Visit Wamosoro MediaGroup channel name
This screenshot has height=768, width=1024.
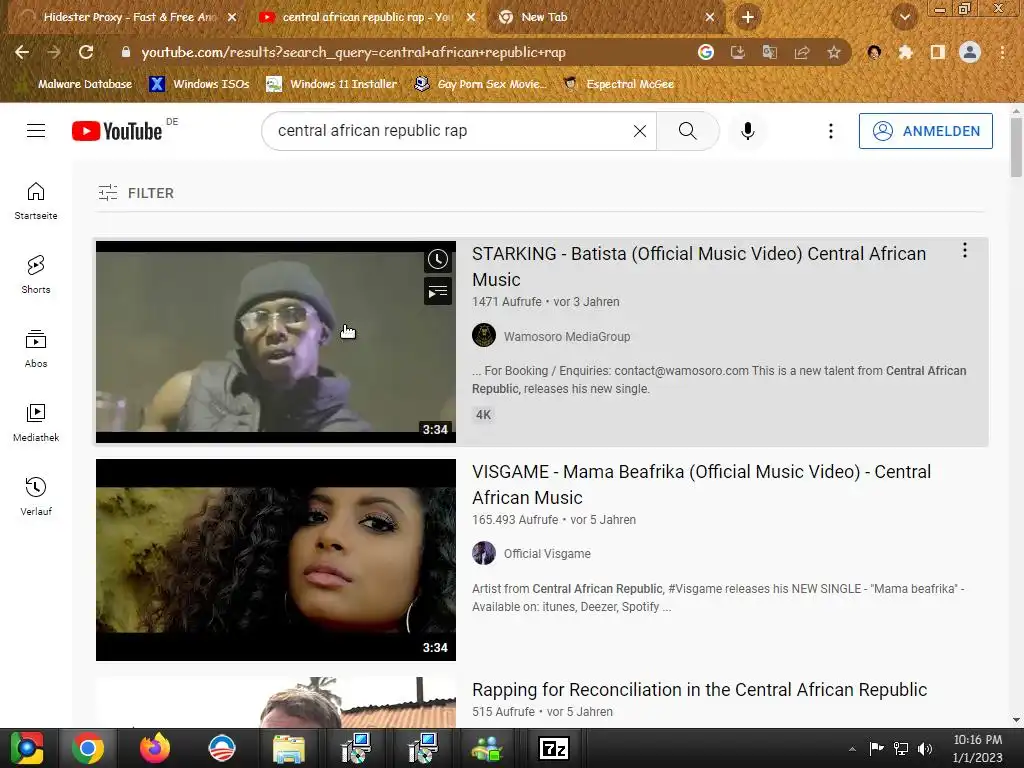coord(567,336)
